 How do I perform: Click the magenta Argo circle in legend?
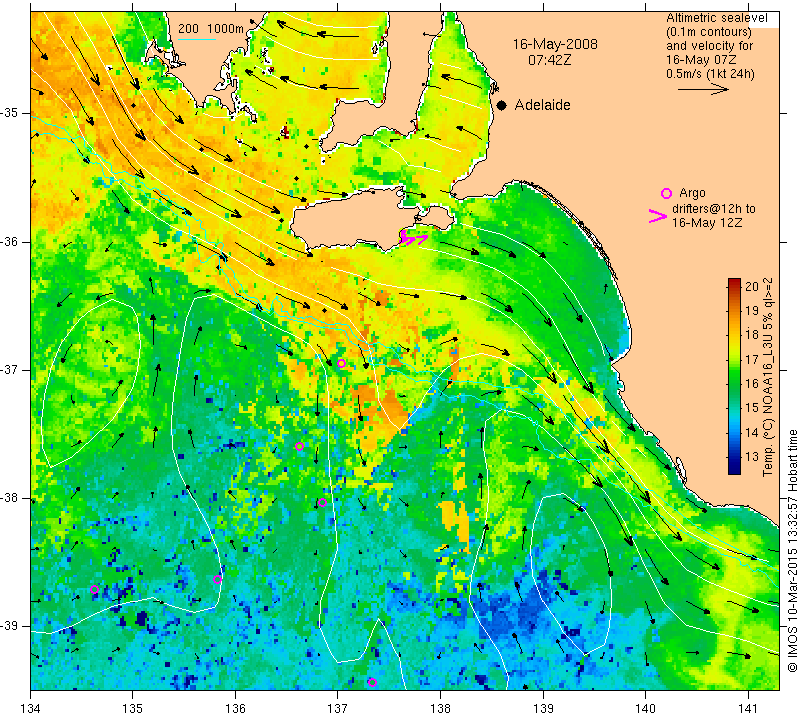[x=666, y=193]
